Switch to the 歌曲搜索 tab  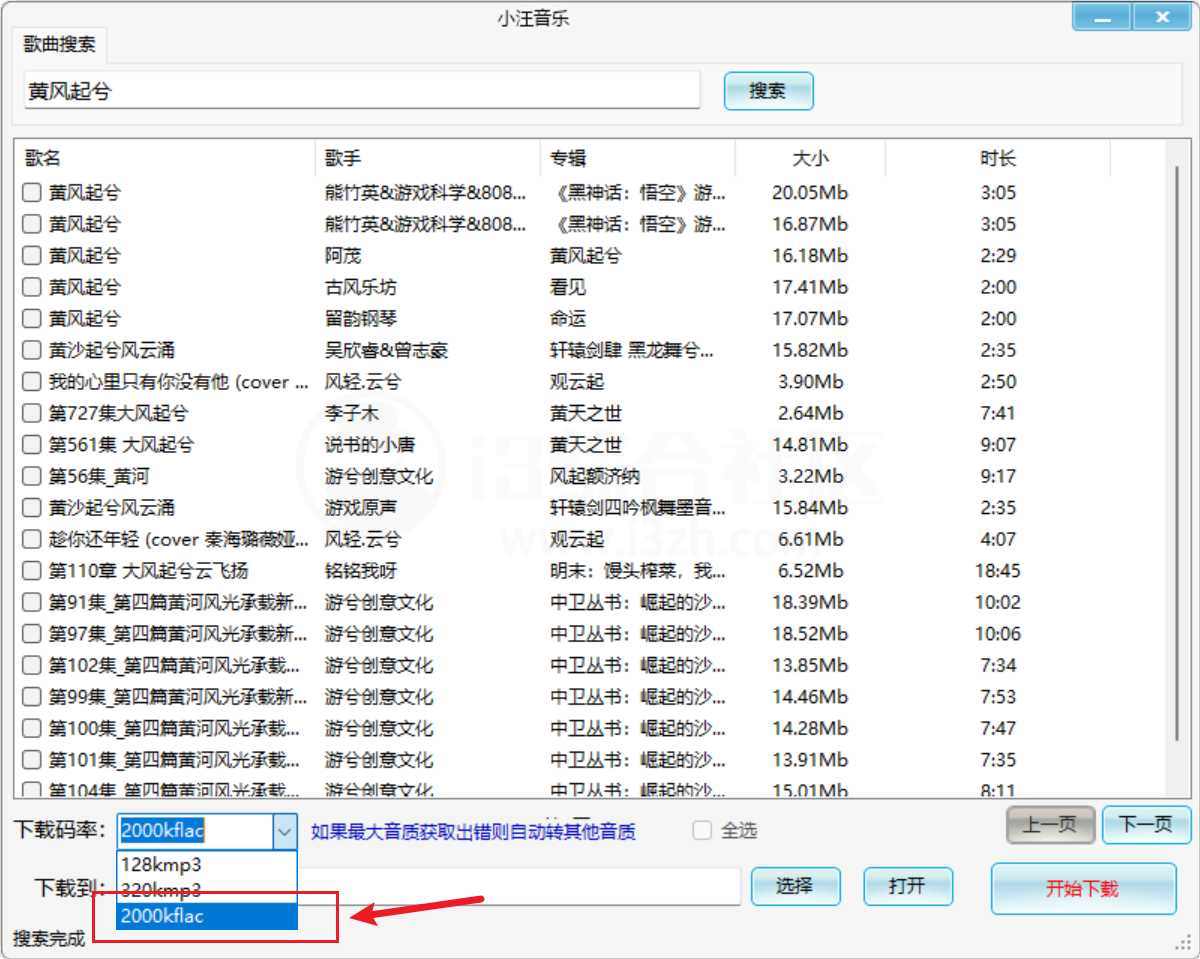[x=60, y=43]
